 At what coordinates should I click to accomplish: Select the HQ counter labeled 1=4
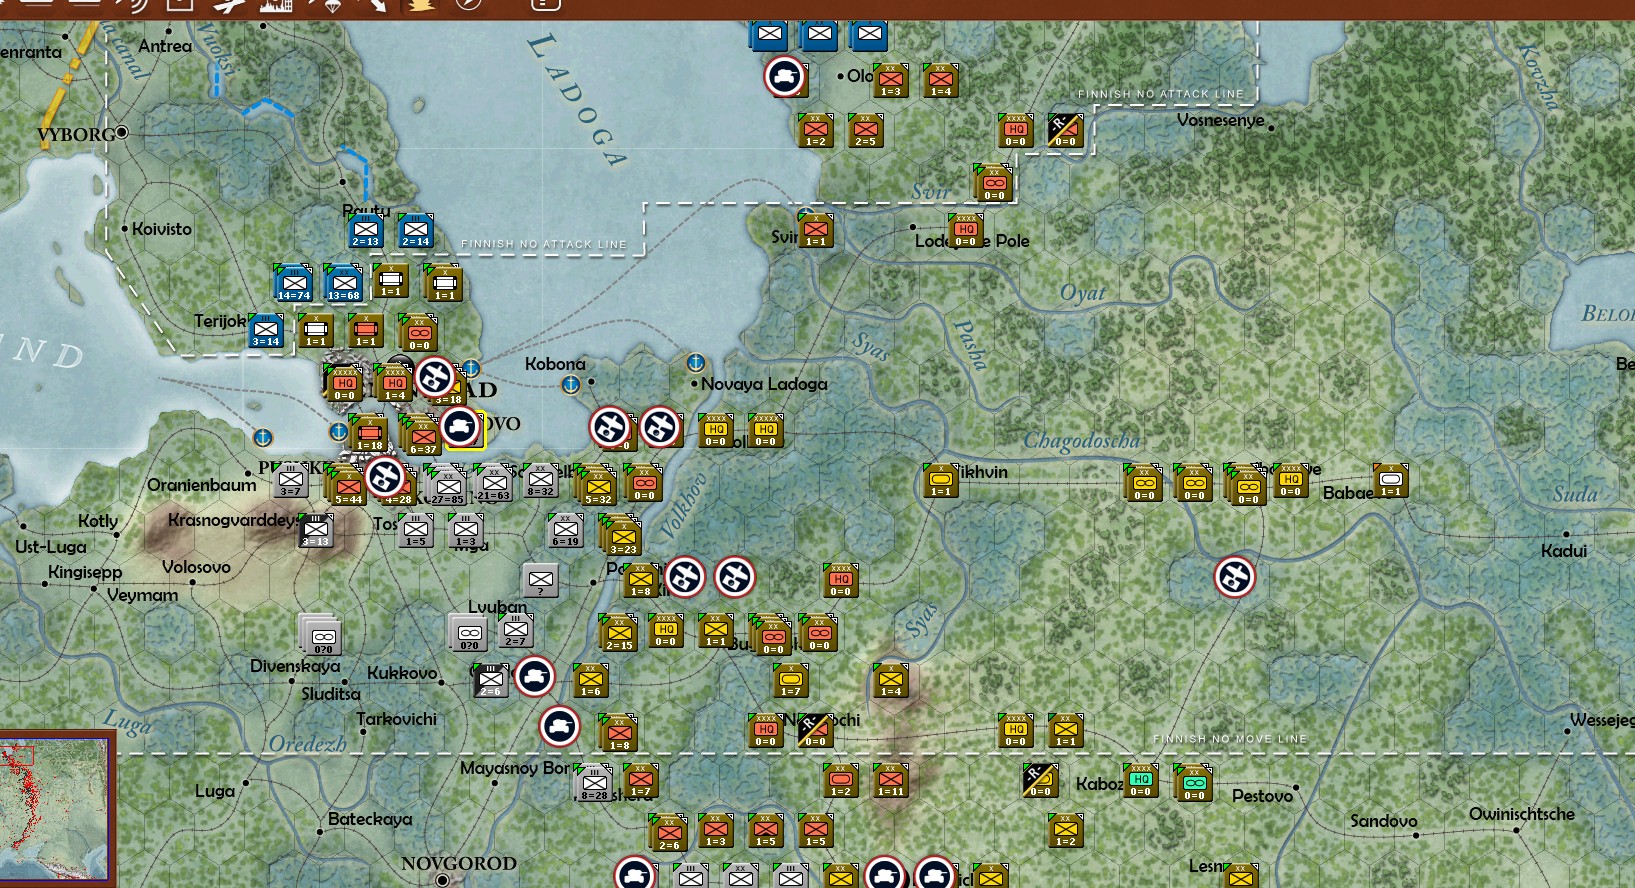tap(395, 384)
